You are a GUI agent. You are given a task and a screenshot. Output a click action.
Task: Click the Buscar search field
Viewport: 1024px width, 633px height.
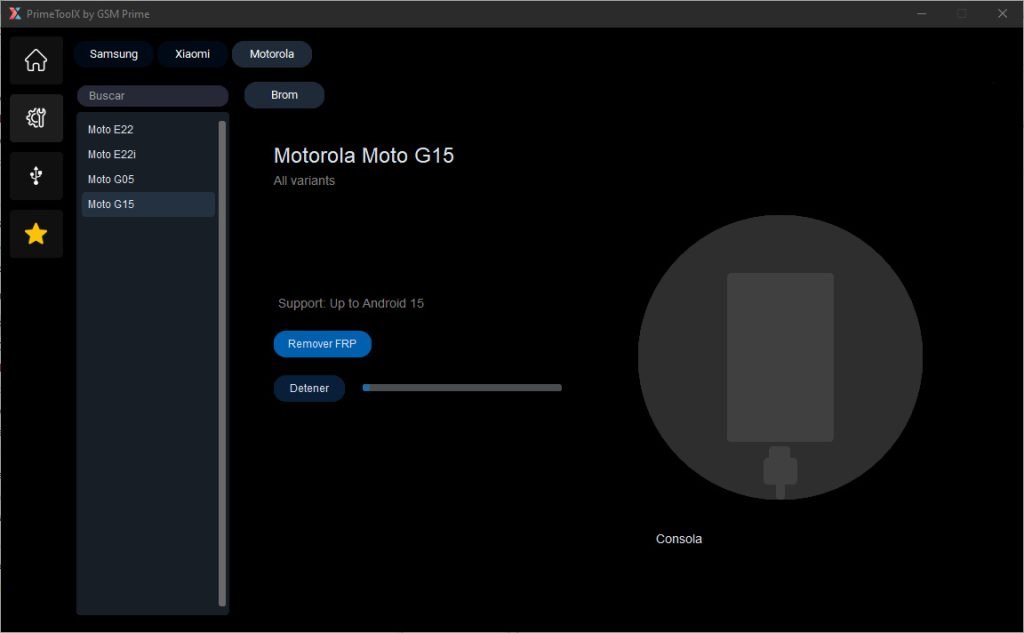tap(153, 96)
